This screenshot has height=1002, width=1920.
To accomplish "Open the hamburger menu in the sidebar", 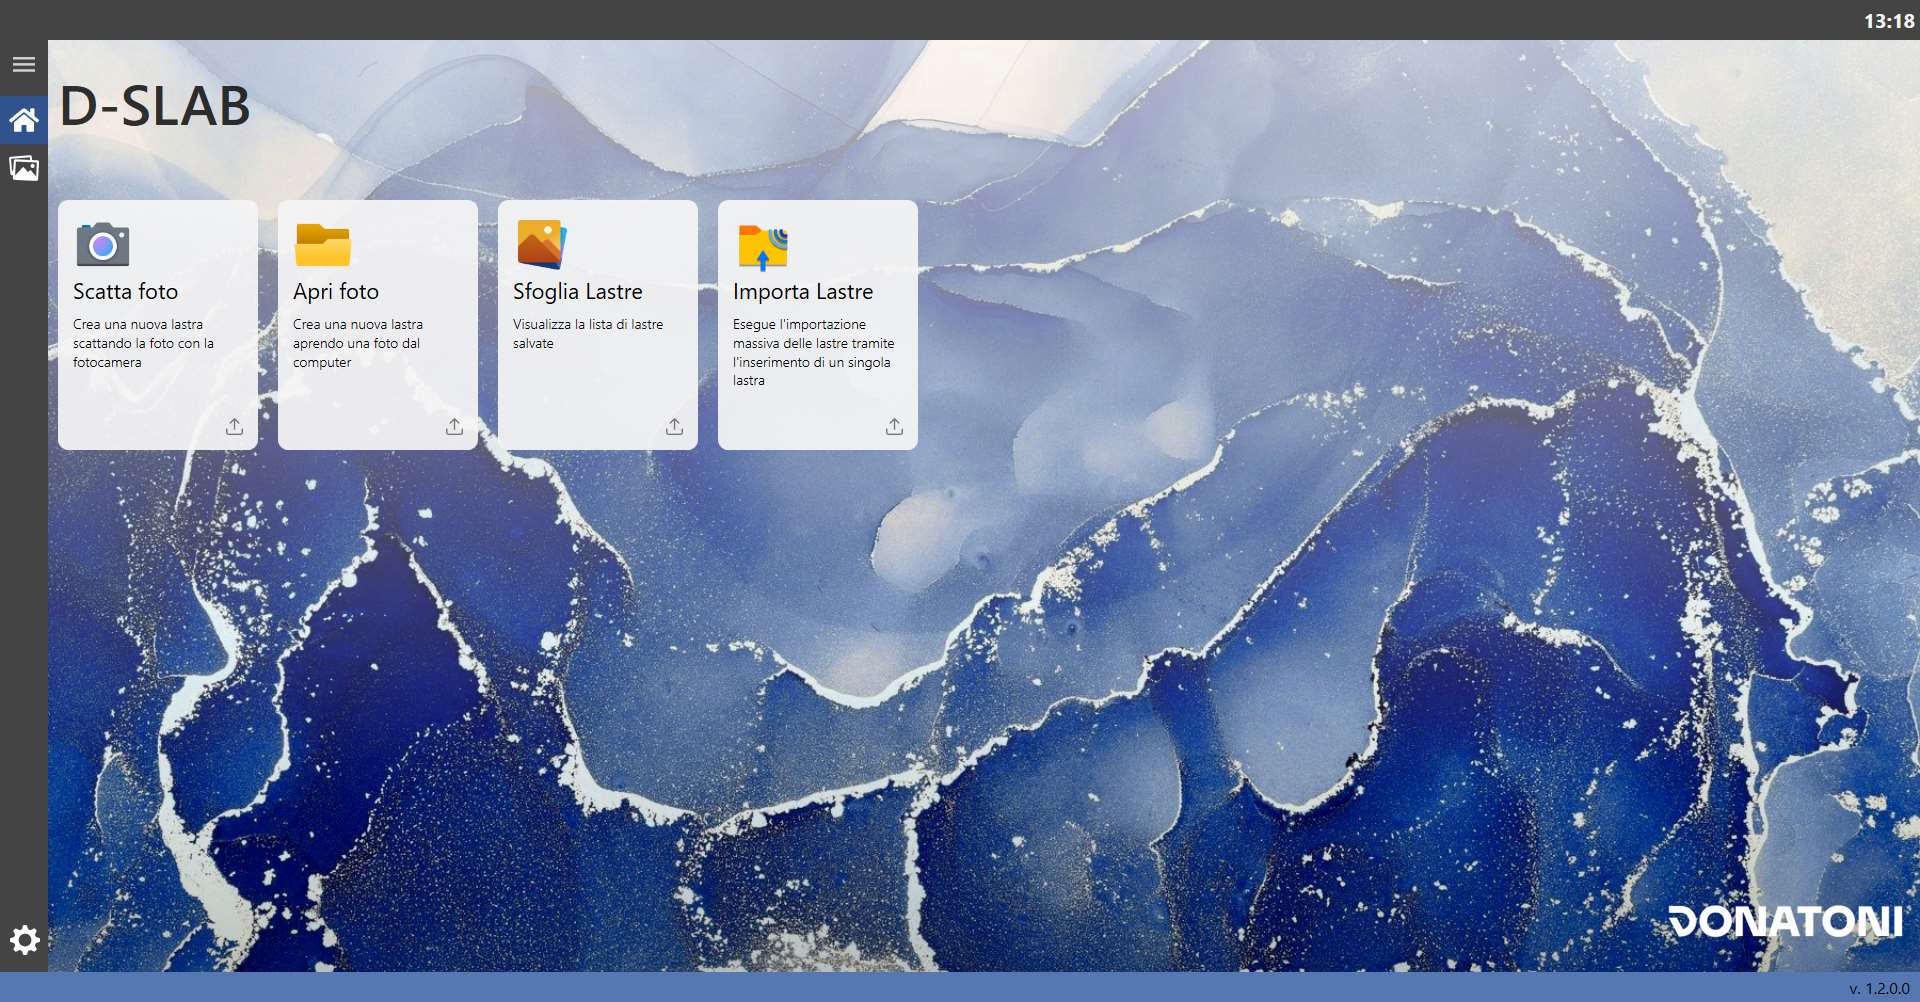I will (x=24, y=65).
